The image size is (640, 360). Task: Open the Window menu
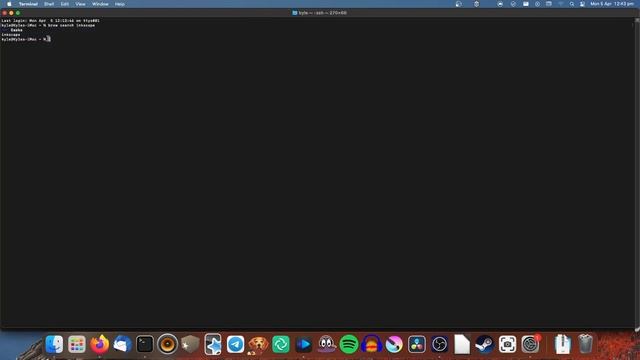pos(100,4)
